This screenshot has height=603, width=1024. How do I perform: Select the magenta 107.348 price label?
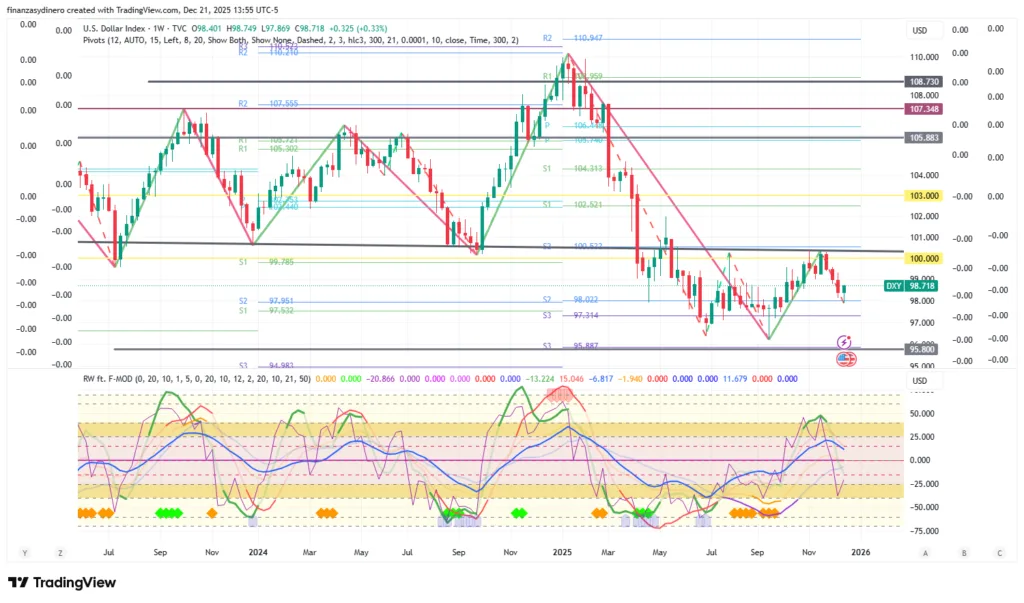click(921, 108)
